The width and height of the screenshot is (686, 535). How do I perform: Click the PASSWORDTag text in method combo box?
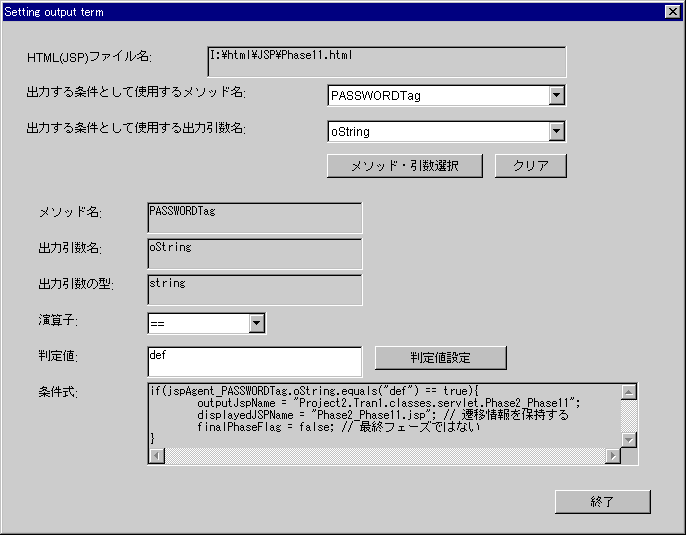click(x=376, y=96)
